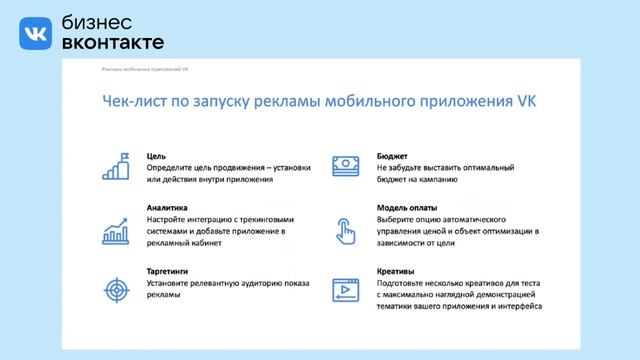Click the Аналитика heading

167,208
